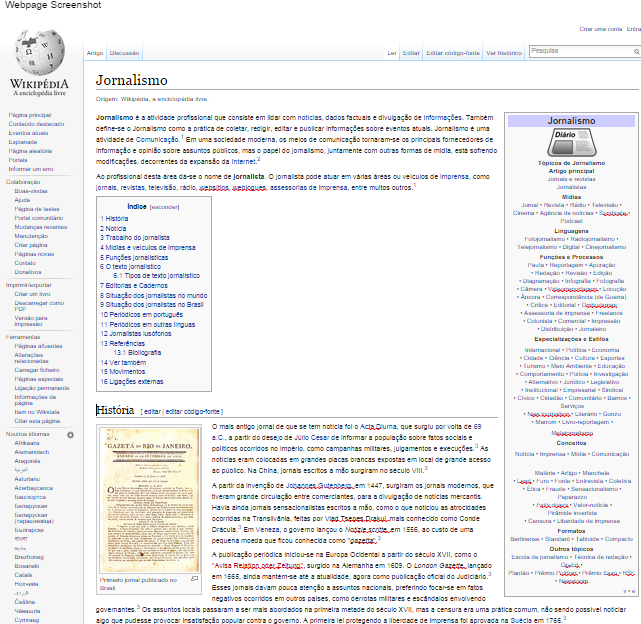Click the Criar uma conta link

point(599,29)
